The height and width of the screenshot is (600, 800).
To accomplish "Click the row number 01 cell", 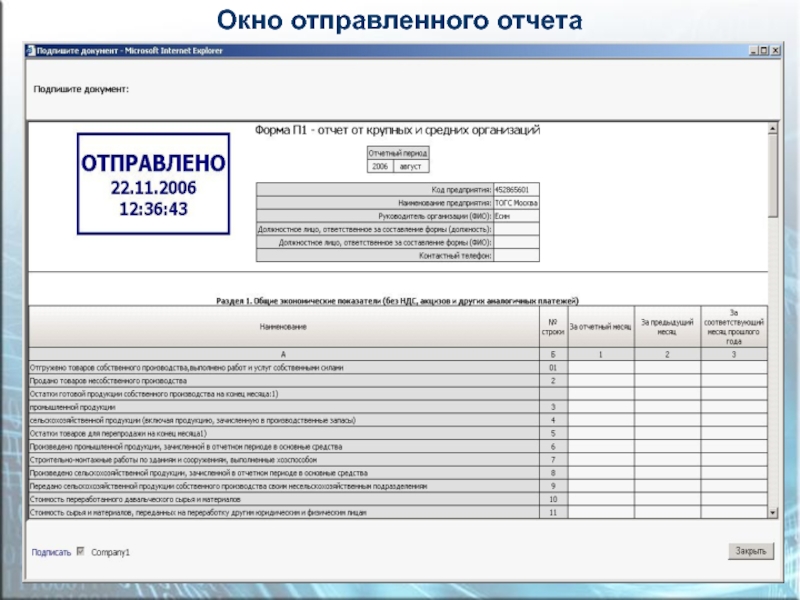I will [553, 367].
